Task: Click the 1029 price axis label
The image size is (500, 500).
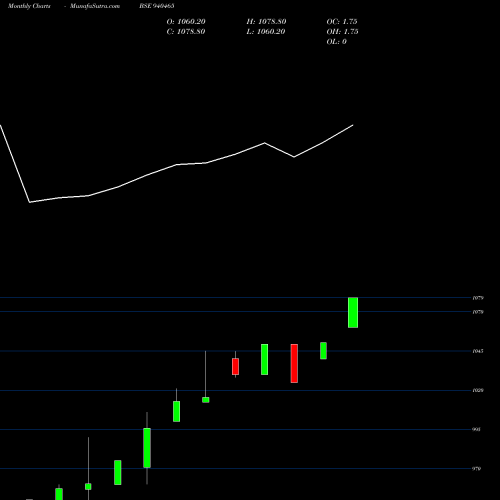Action: tap(478, 390)
